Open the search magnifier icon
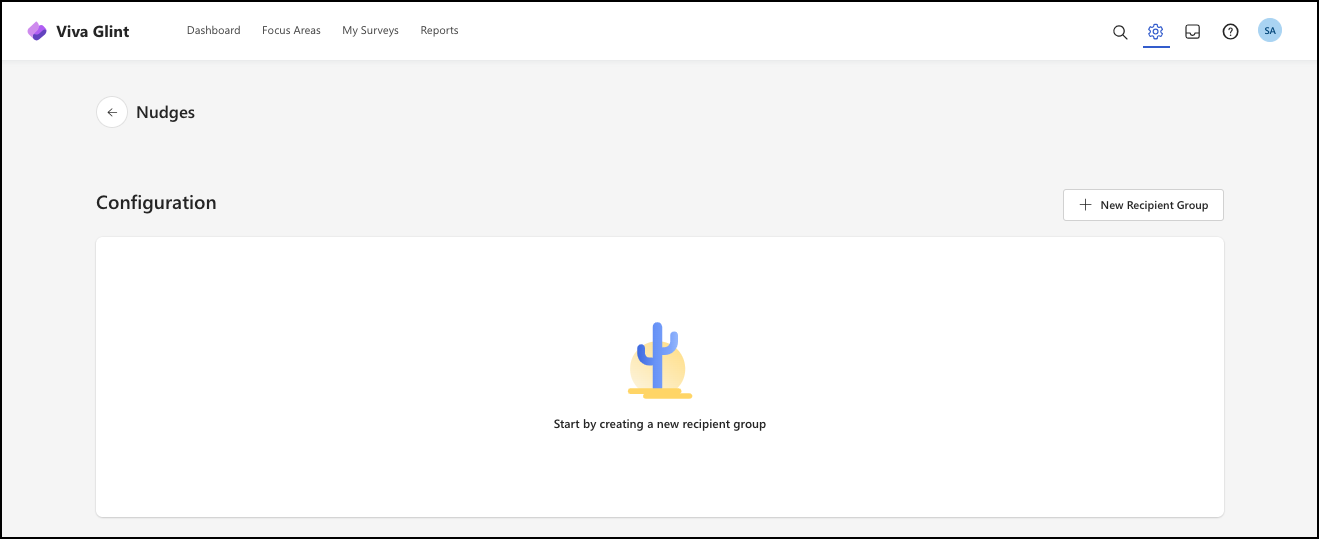1319x539 pixels. (x=1120, y=32)
